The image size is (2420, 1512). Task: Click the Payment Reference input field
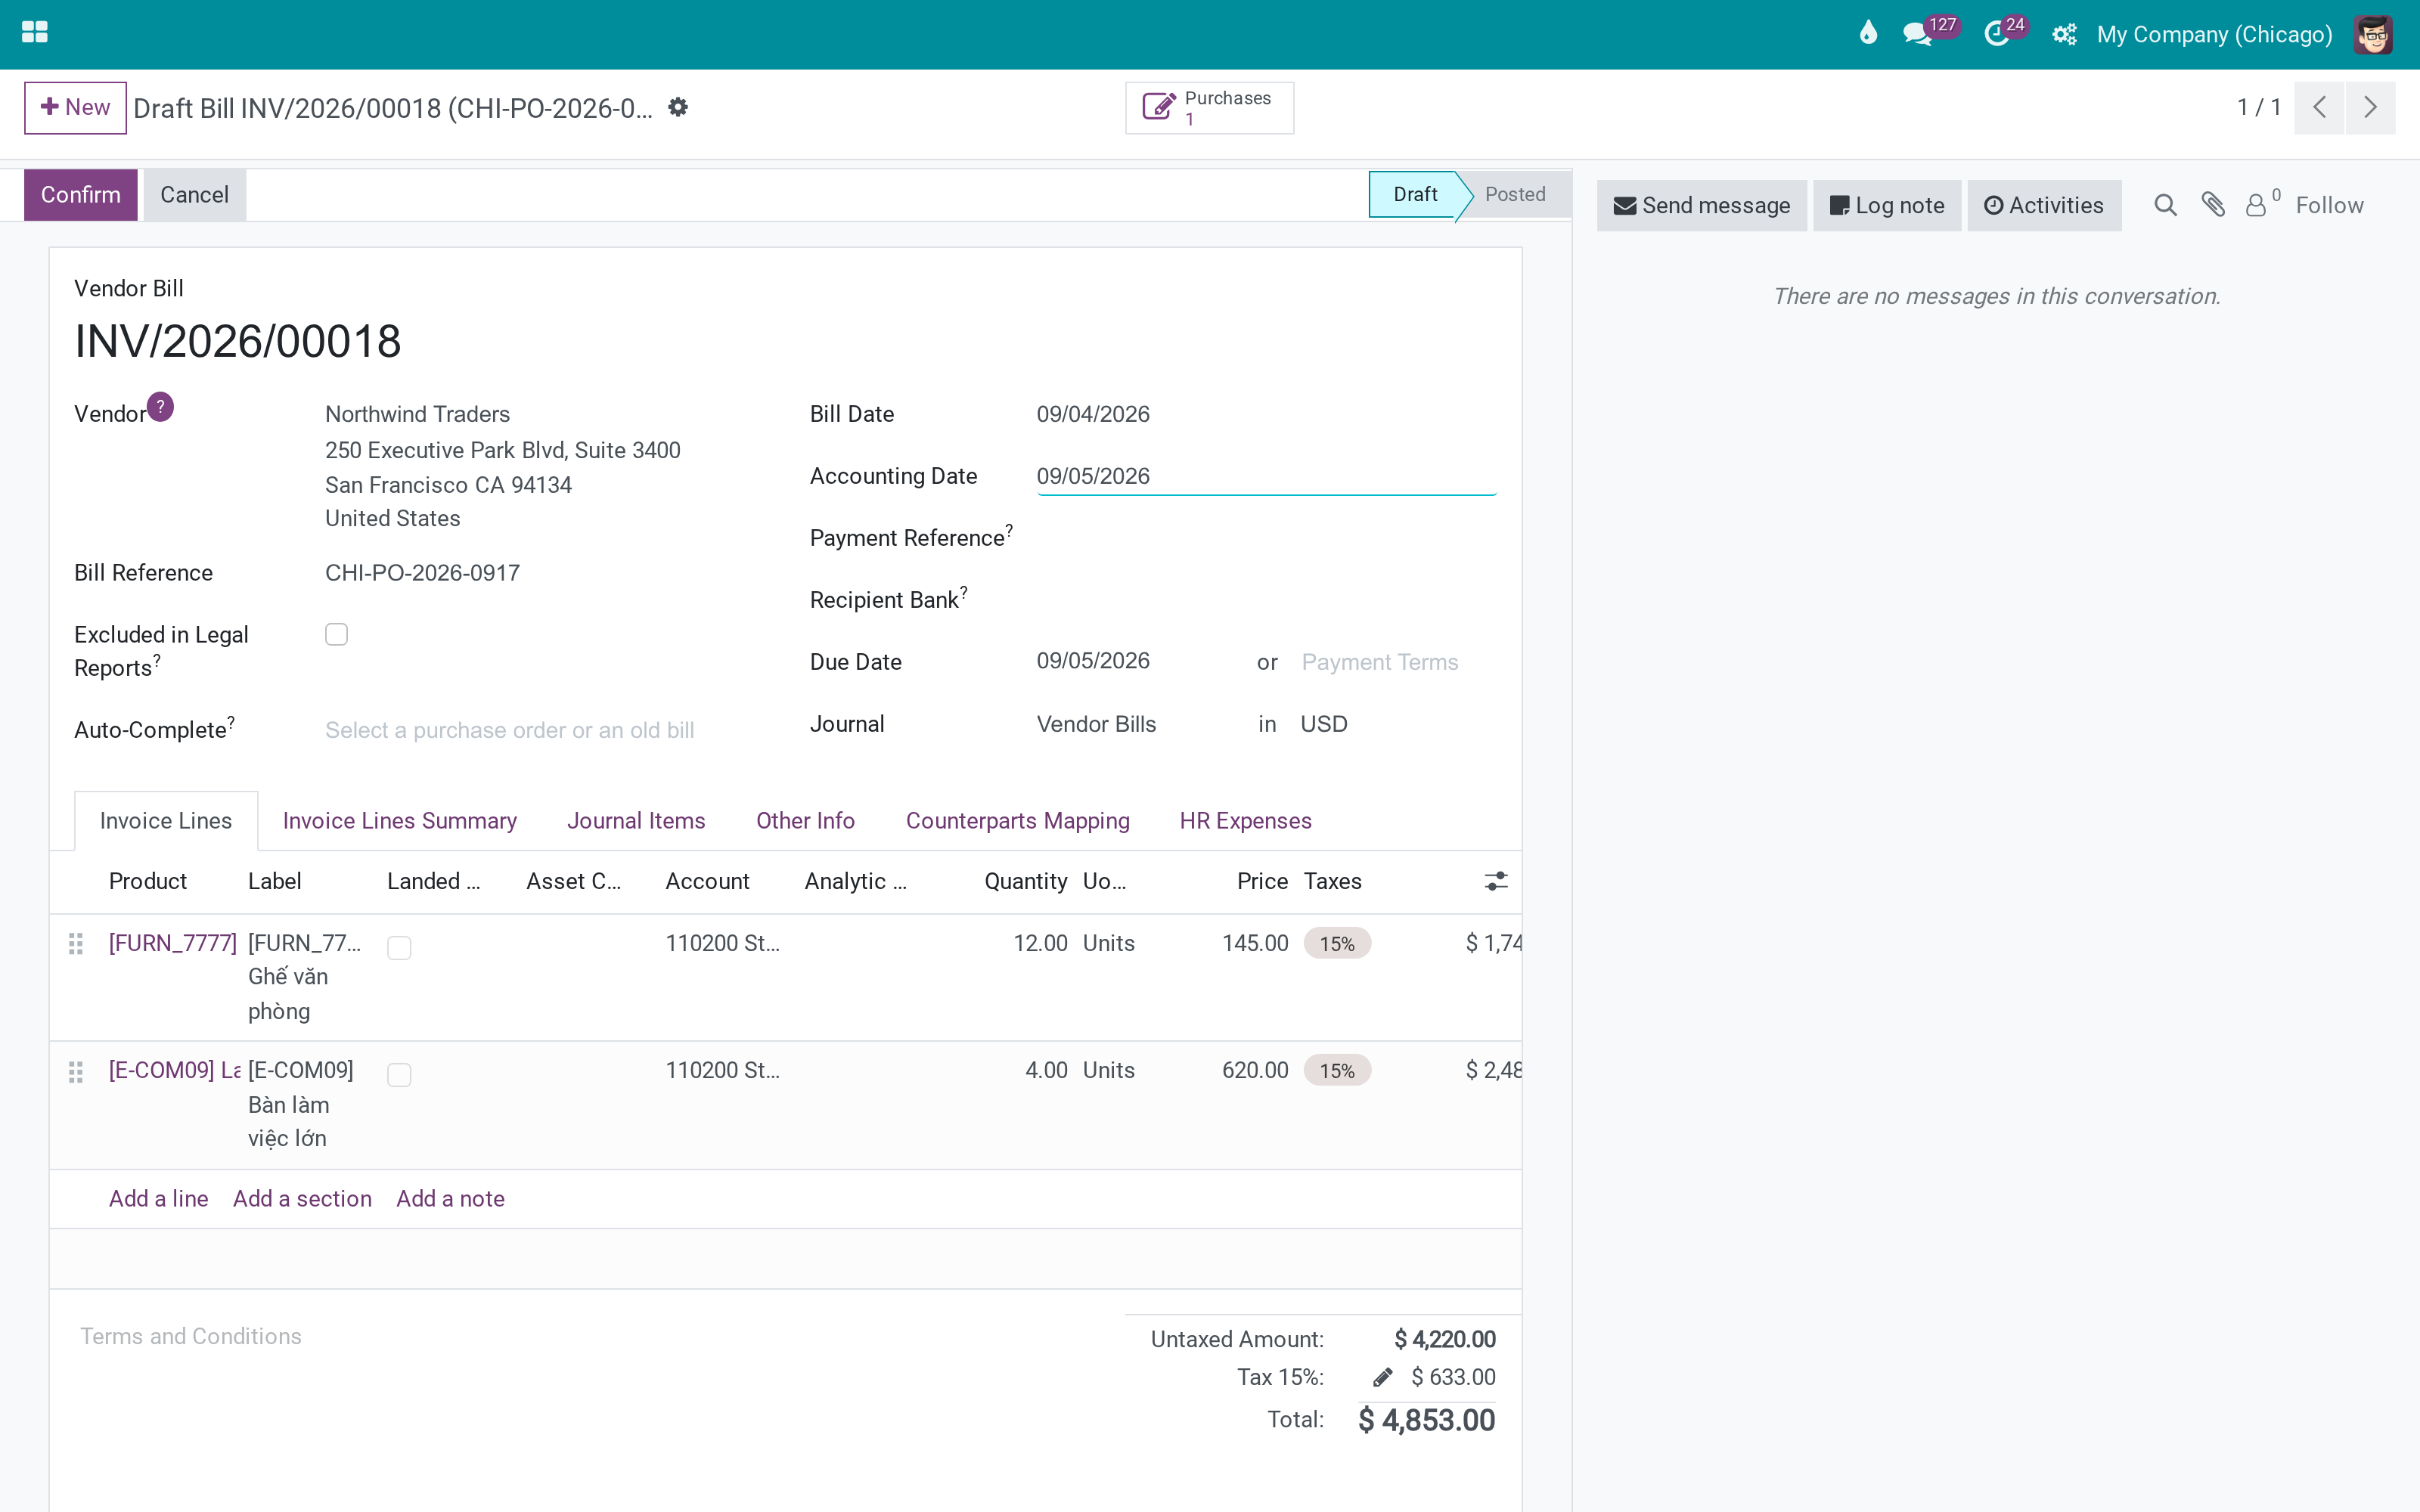click(1266, 538)
